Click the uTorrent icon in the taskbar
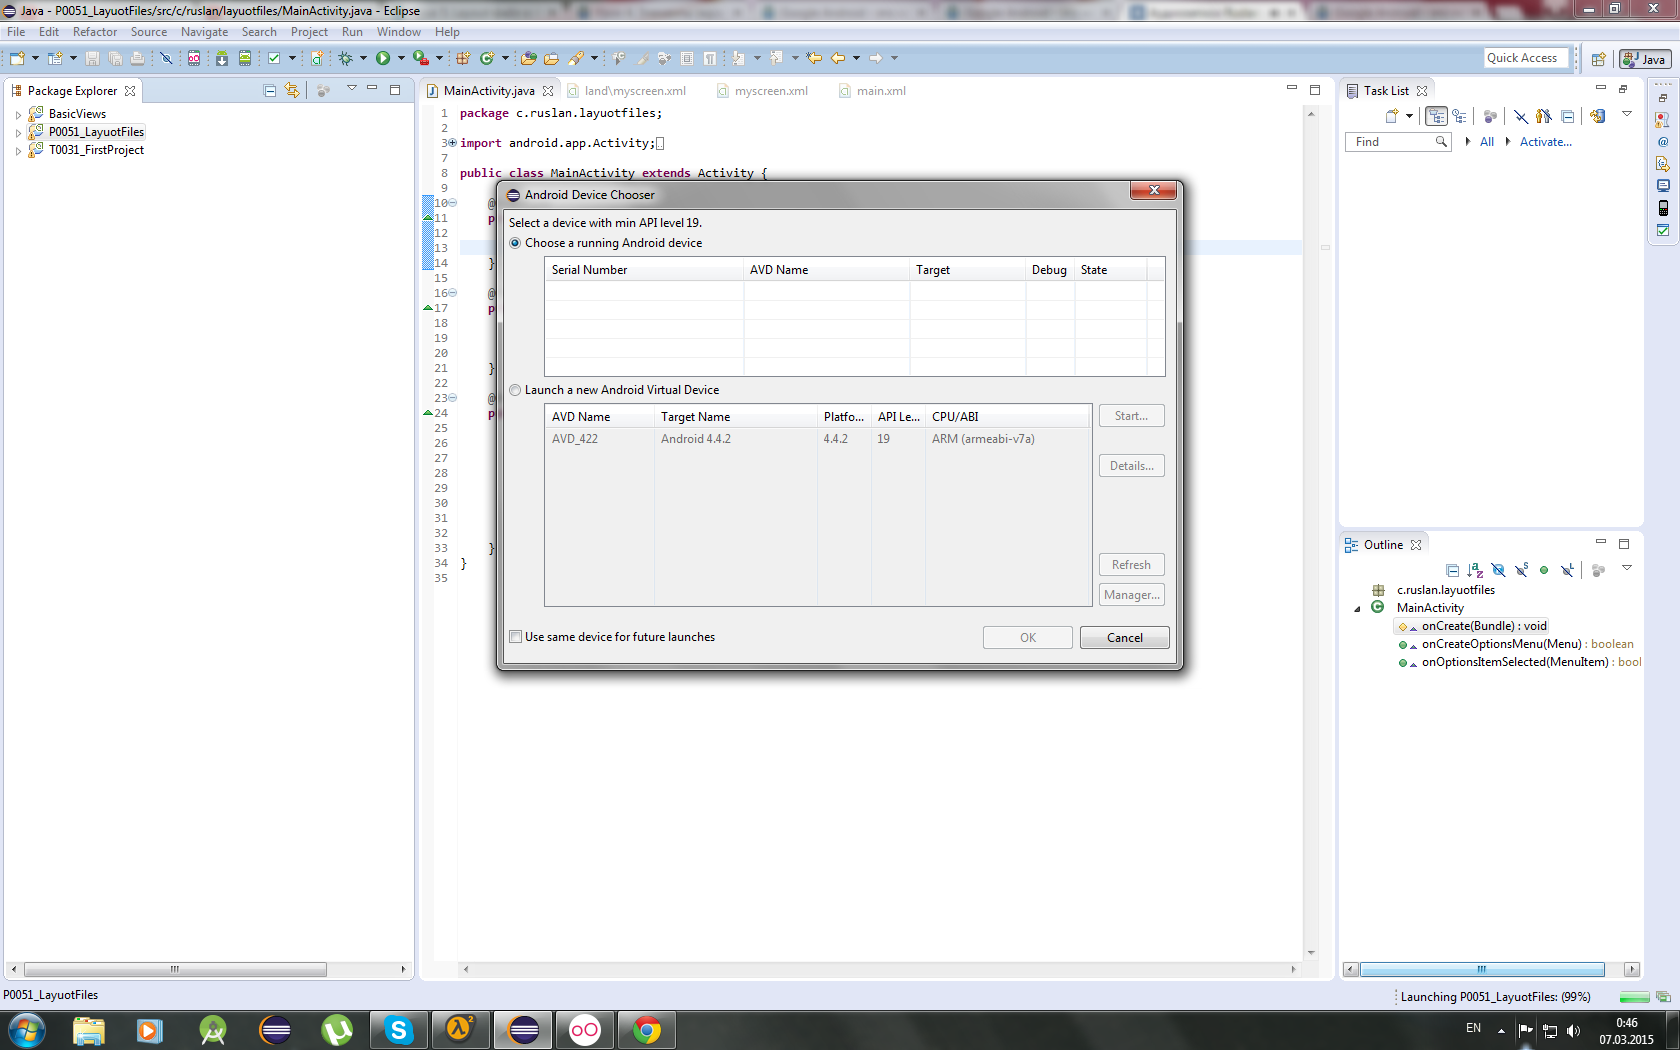Screen dimensions: 1680x1050 [337, 1030]
